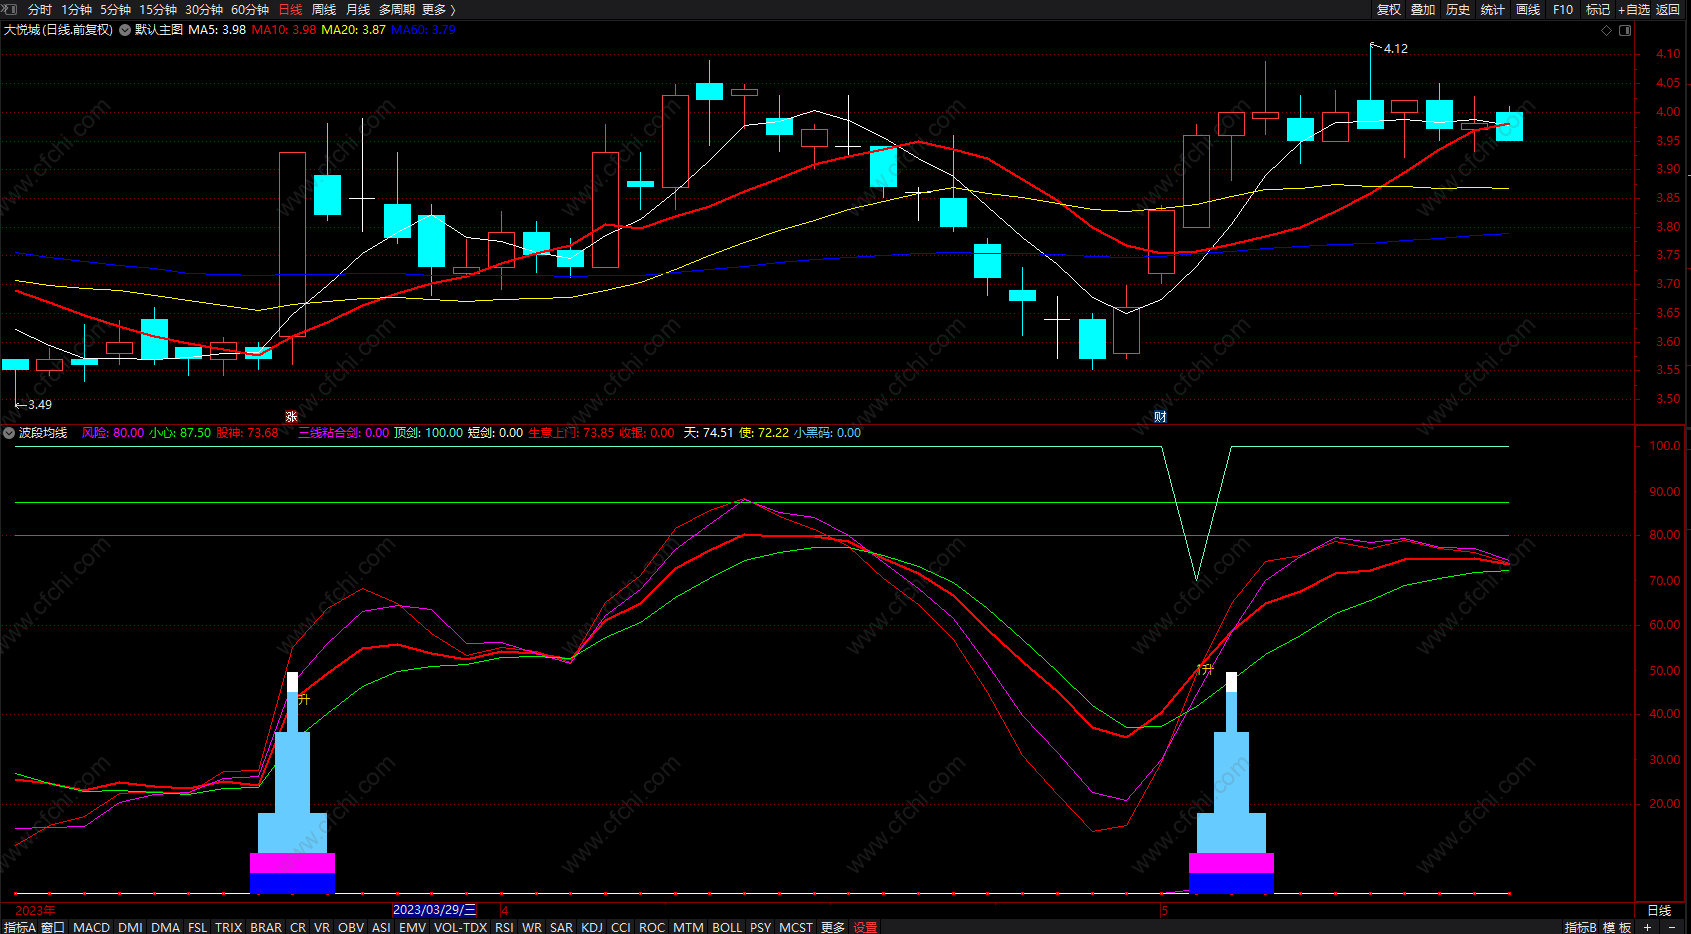Click the 日线 period label at axis corner
The height and width of the screenshot is (934, 1691).
pos(1659,910)
